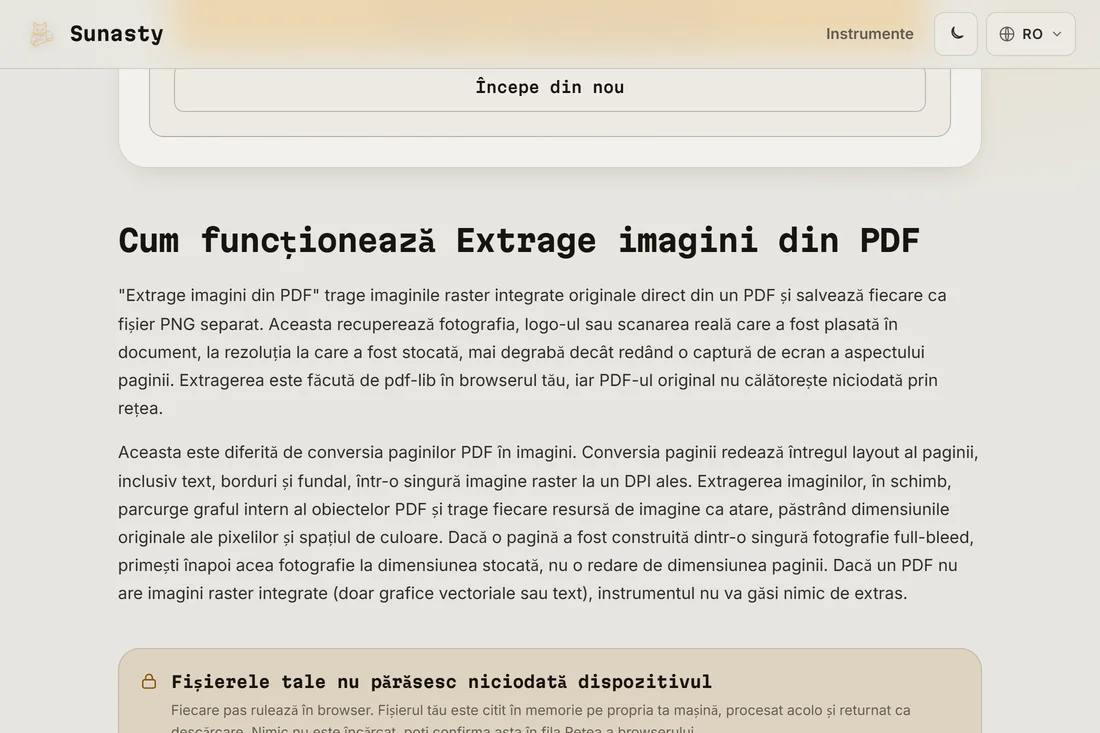Toggle dark mode with the moon icon
1100x733 pixels.
point(955,34)
